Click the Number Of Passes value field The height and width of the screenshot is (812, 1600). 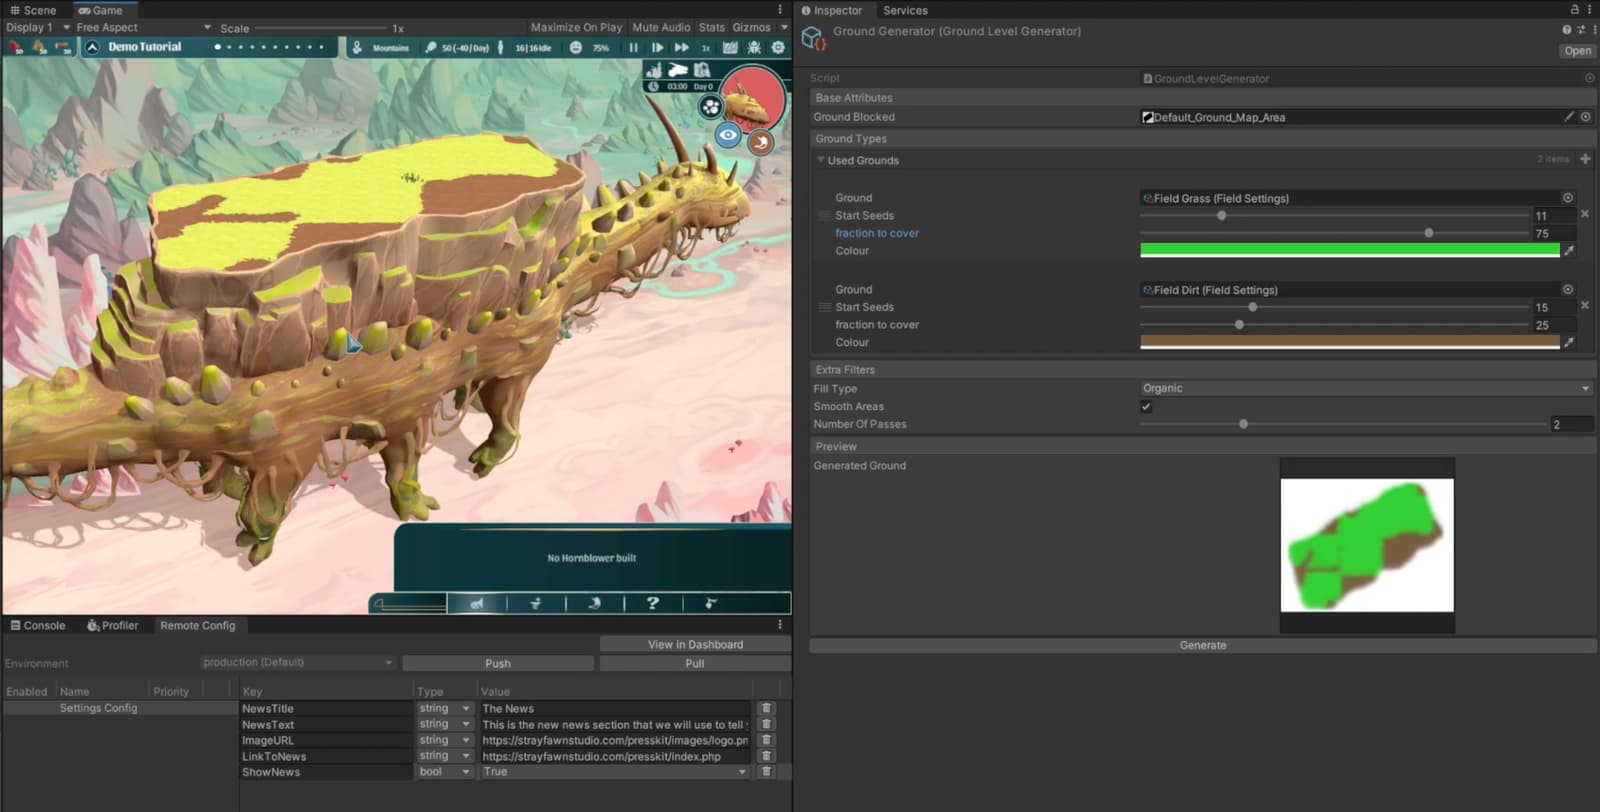(1571, 424)
